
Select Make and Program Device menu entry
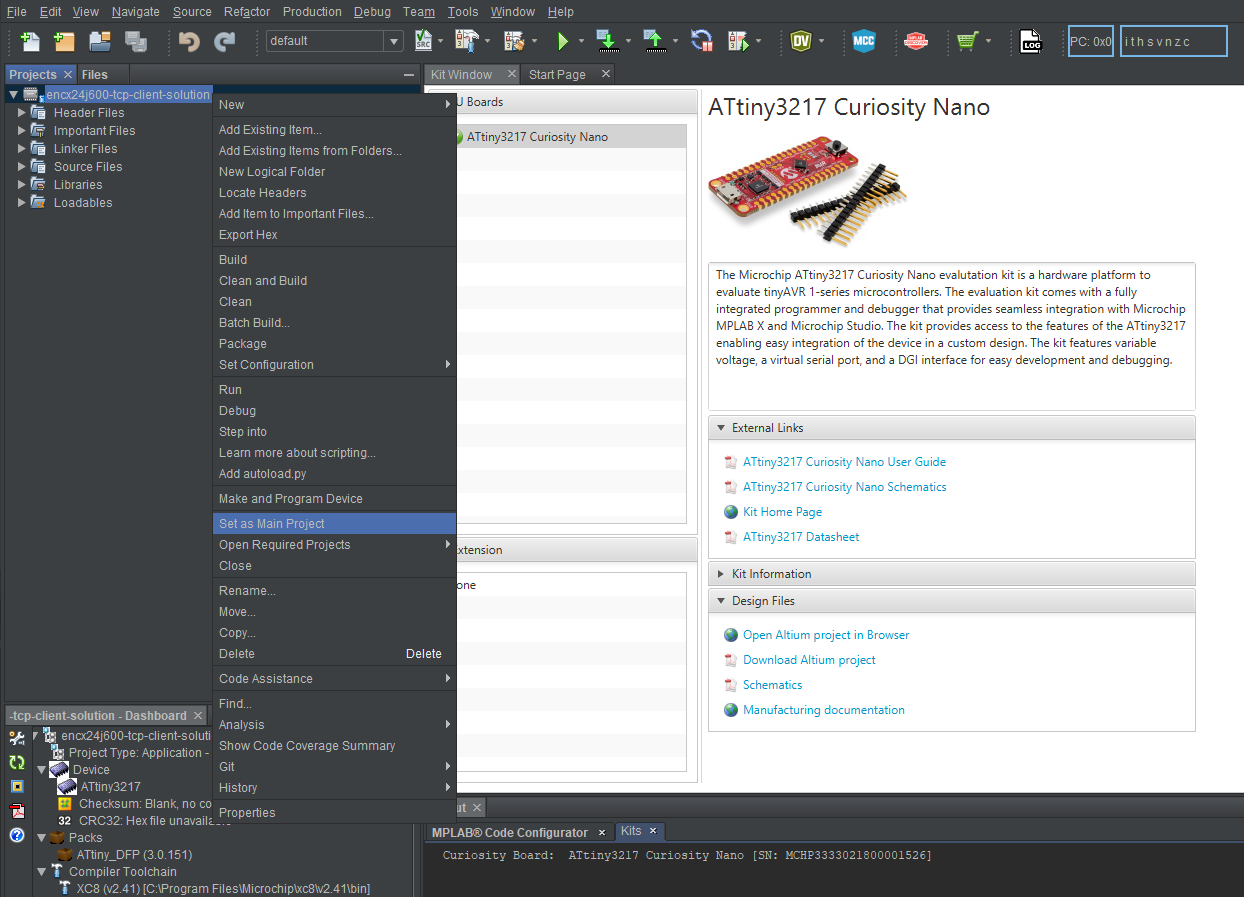334,499
